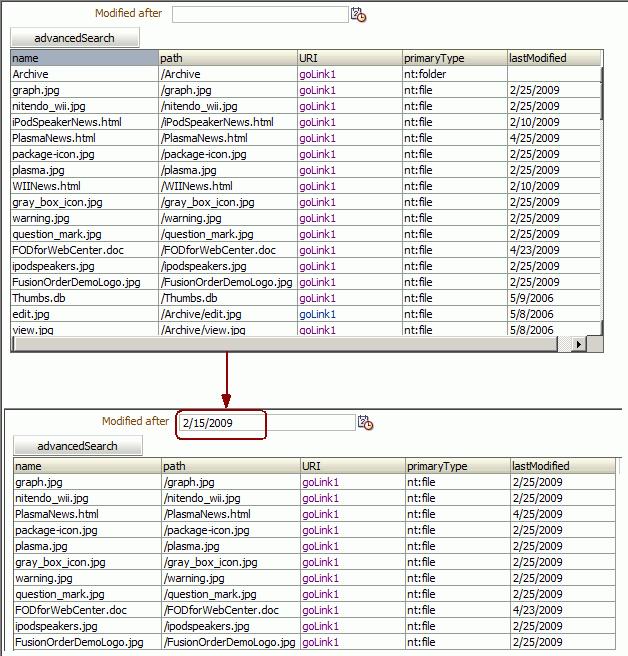This screenshot has height=656, width=628.
Task: Focus the empty Modified after input field
Action: (260, 15)
